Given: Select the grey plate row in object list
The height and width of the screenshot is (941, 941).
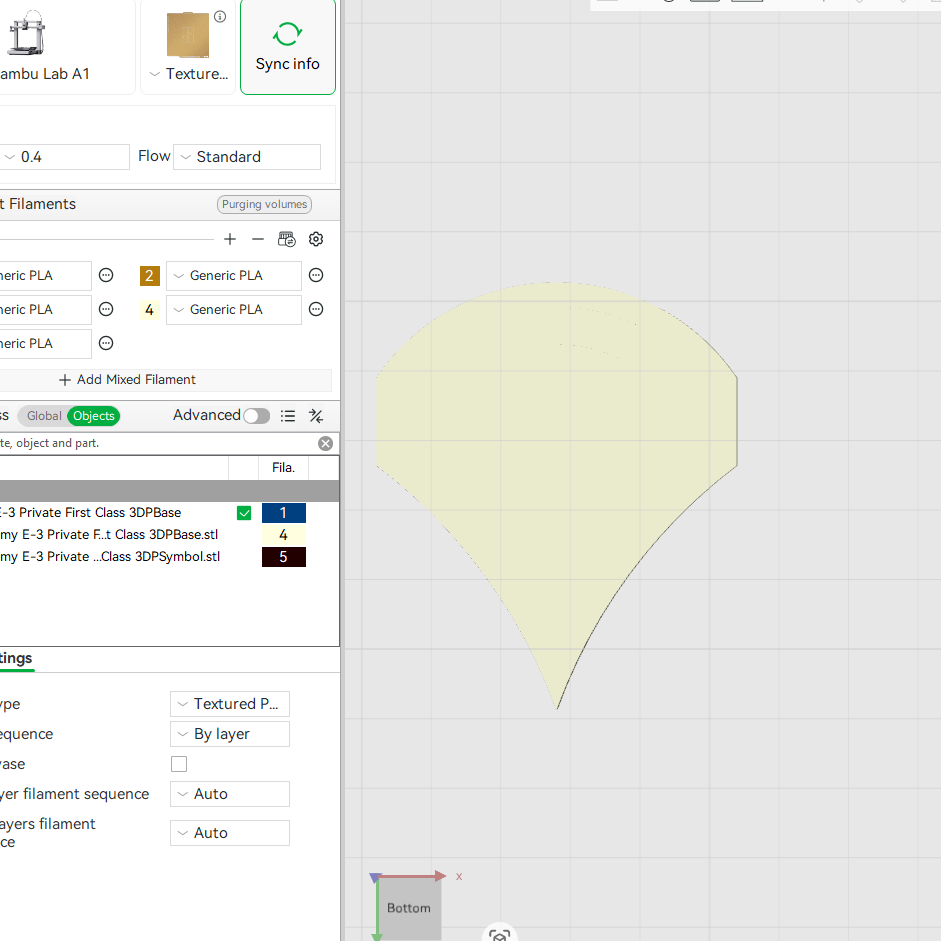Looking at the screenshot, I should (x=169, y=491).
